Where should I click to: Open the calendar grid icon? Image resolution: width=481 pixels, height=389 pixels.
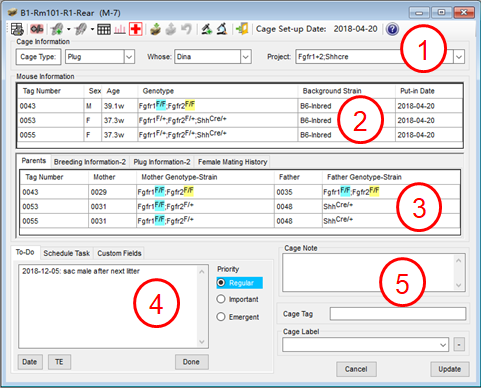(104, 29)
